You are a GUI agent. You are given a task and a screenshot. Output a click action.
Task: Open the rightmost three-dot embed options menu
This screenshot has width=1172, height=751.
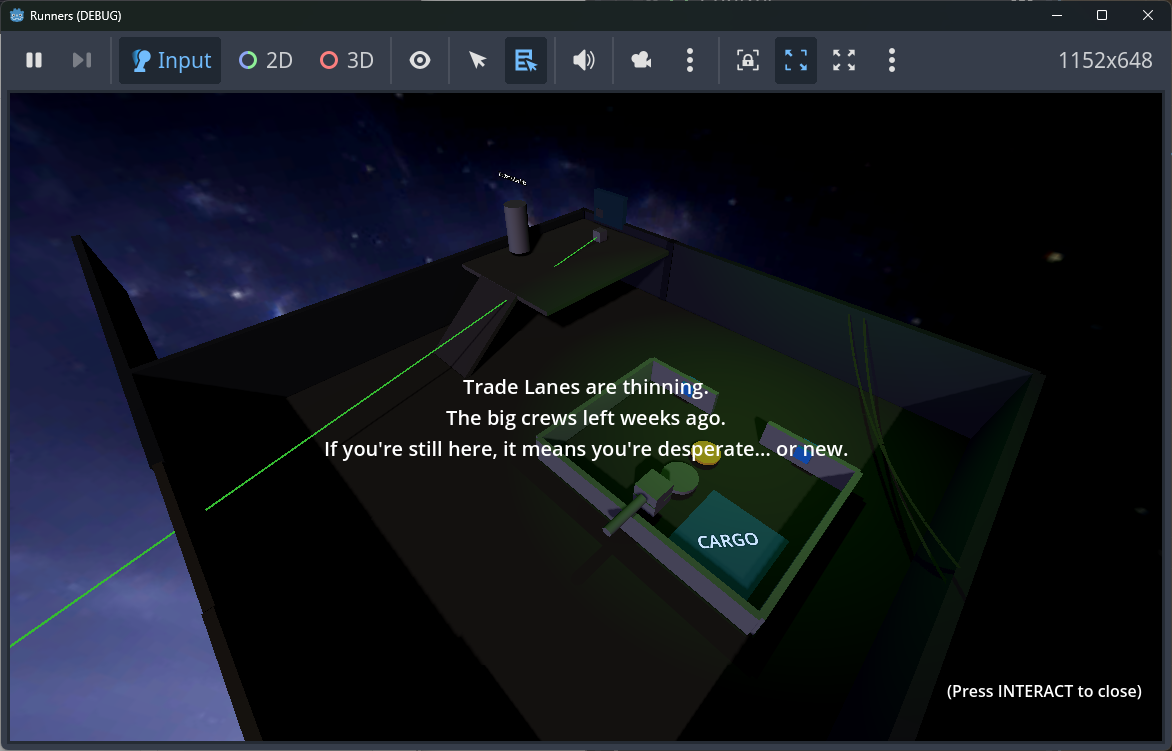click(892, 60)
